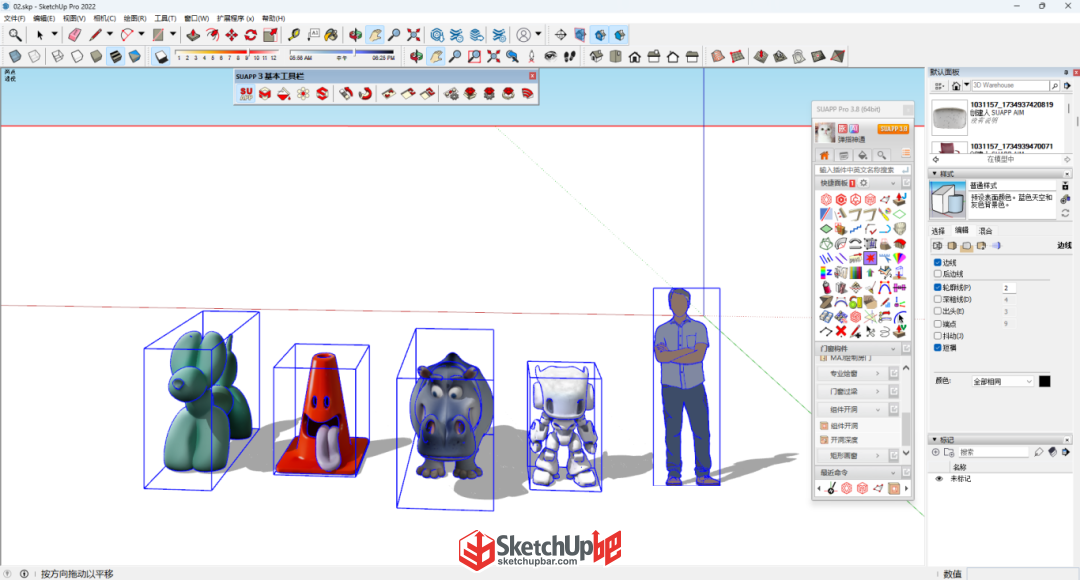Open the 相机(C) menu
1080x580 pixels.
coord(105,19)
